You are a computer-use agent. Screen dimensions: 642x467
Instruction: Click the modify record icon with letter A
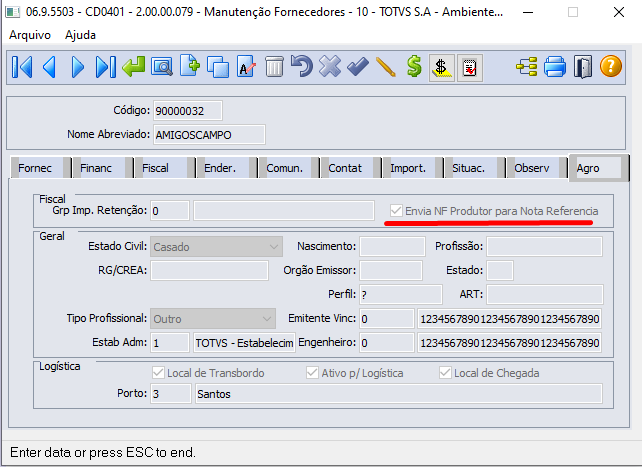246,67
